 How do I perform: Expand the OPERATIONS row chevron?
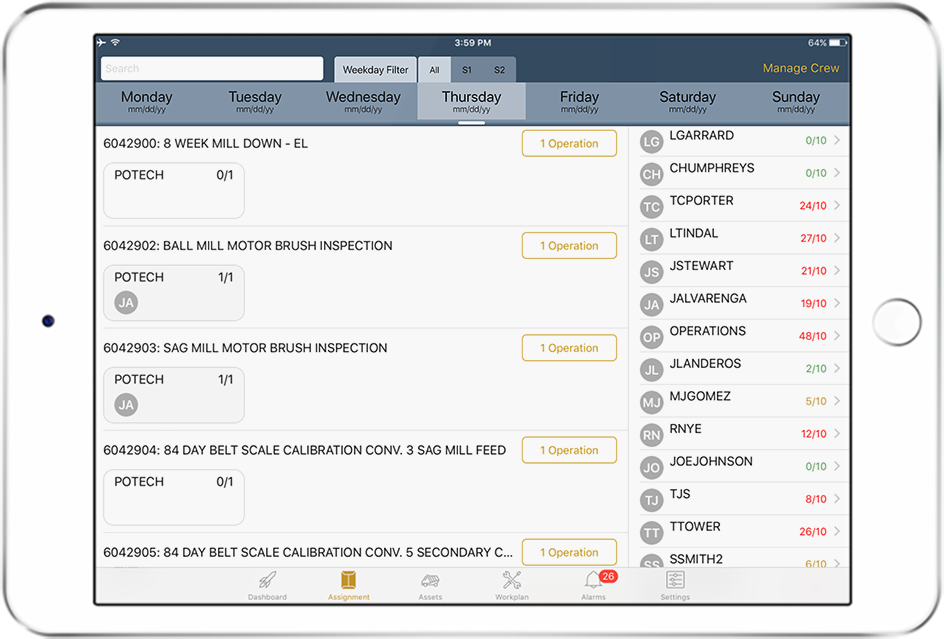pyautogui.click(x=837, y=336)
